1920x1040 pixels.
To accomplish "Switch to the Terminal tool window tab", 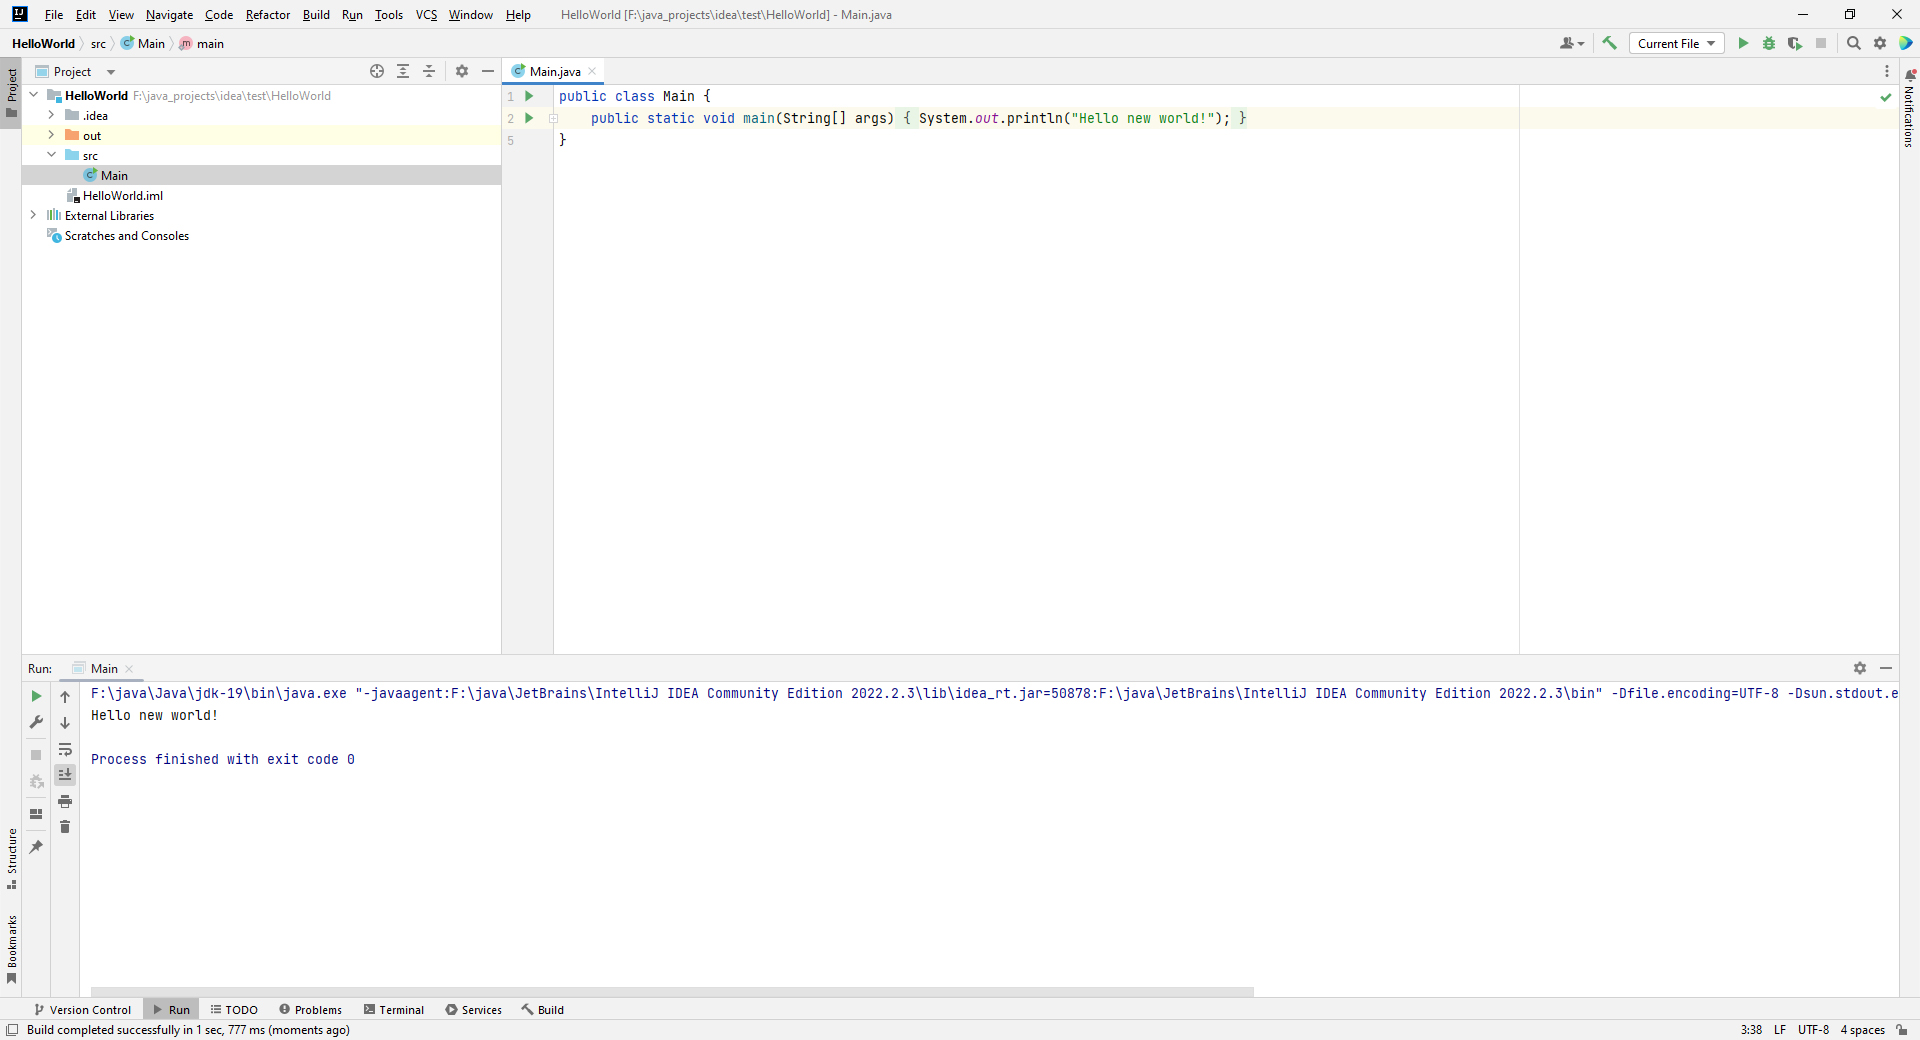I will click(x=394, y=1010).
